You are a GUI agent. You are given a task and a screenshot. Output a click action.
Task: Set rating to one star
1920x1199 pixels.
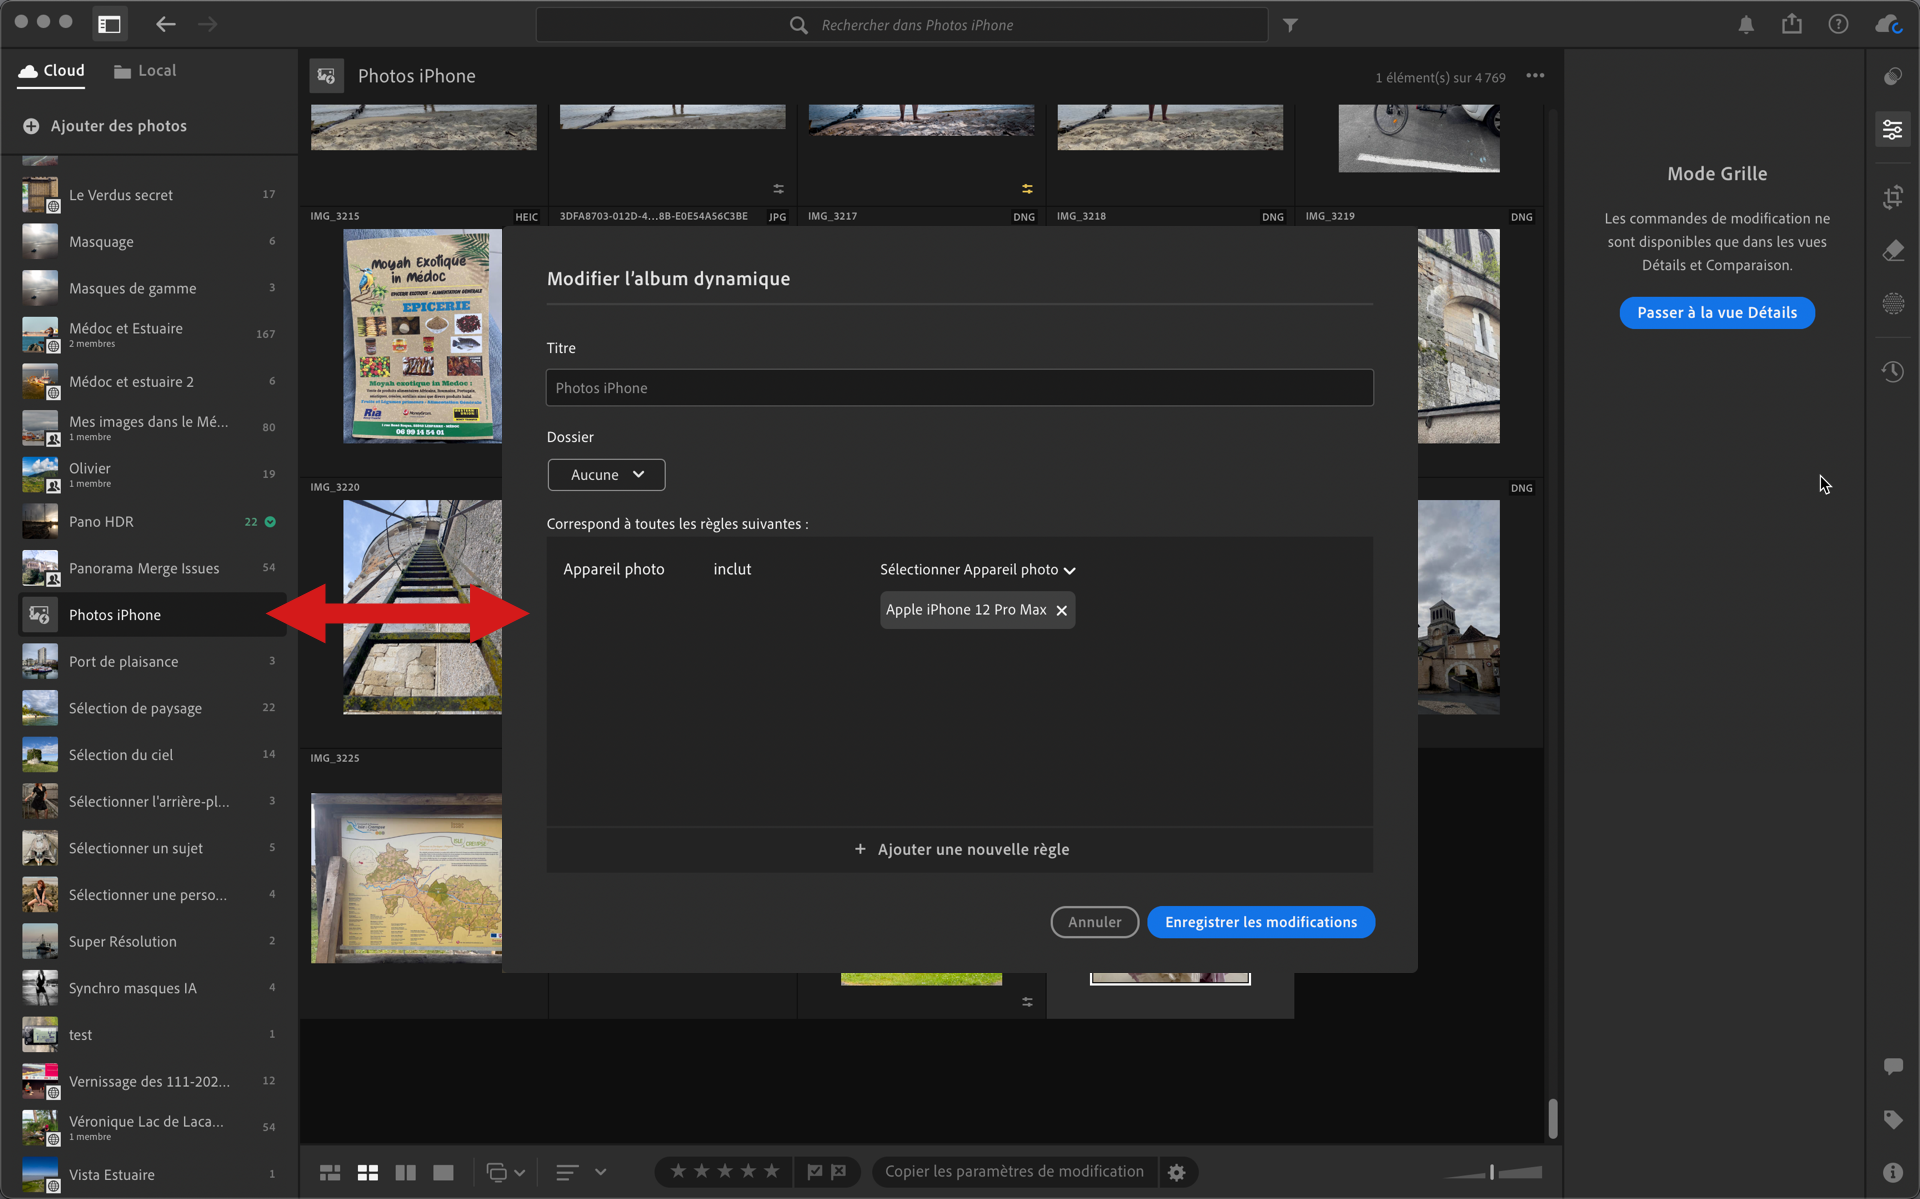(x=678, y=1171)
